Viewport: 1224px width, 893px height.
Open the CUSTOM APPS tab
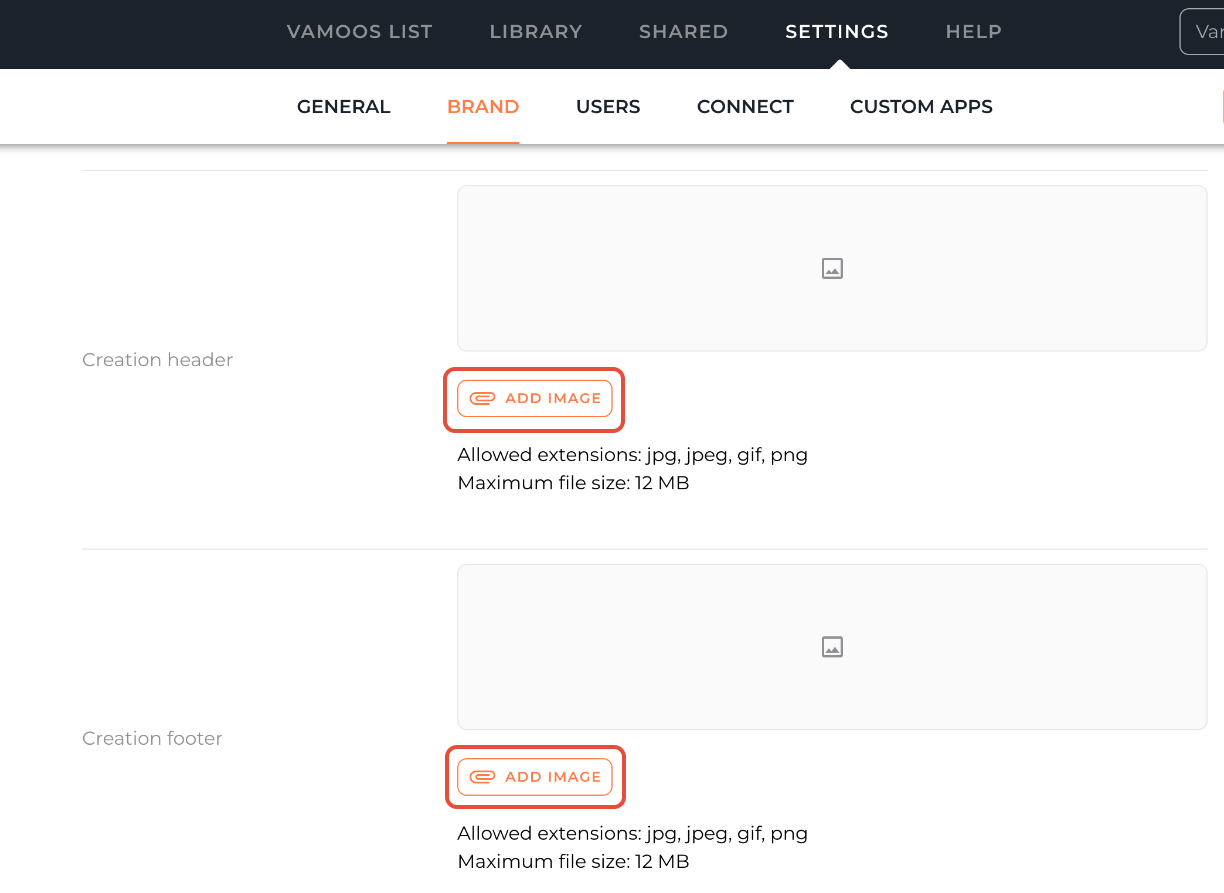(x=920, y=106)
